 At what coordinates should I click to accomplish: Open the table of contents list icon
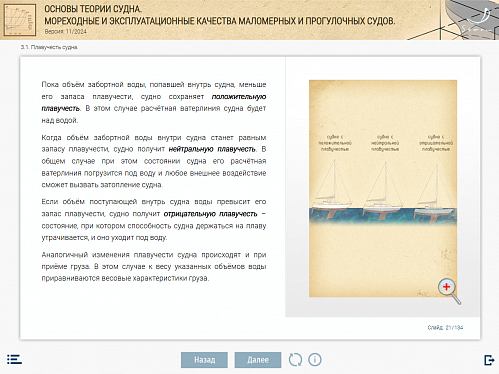point(14,359)
